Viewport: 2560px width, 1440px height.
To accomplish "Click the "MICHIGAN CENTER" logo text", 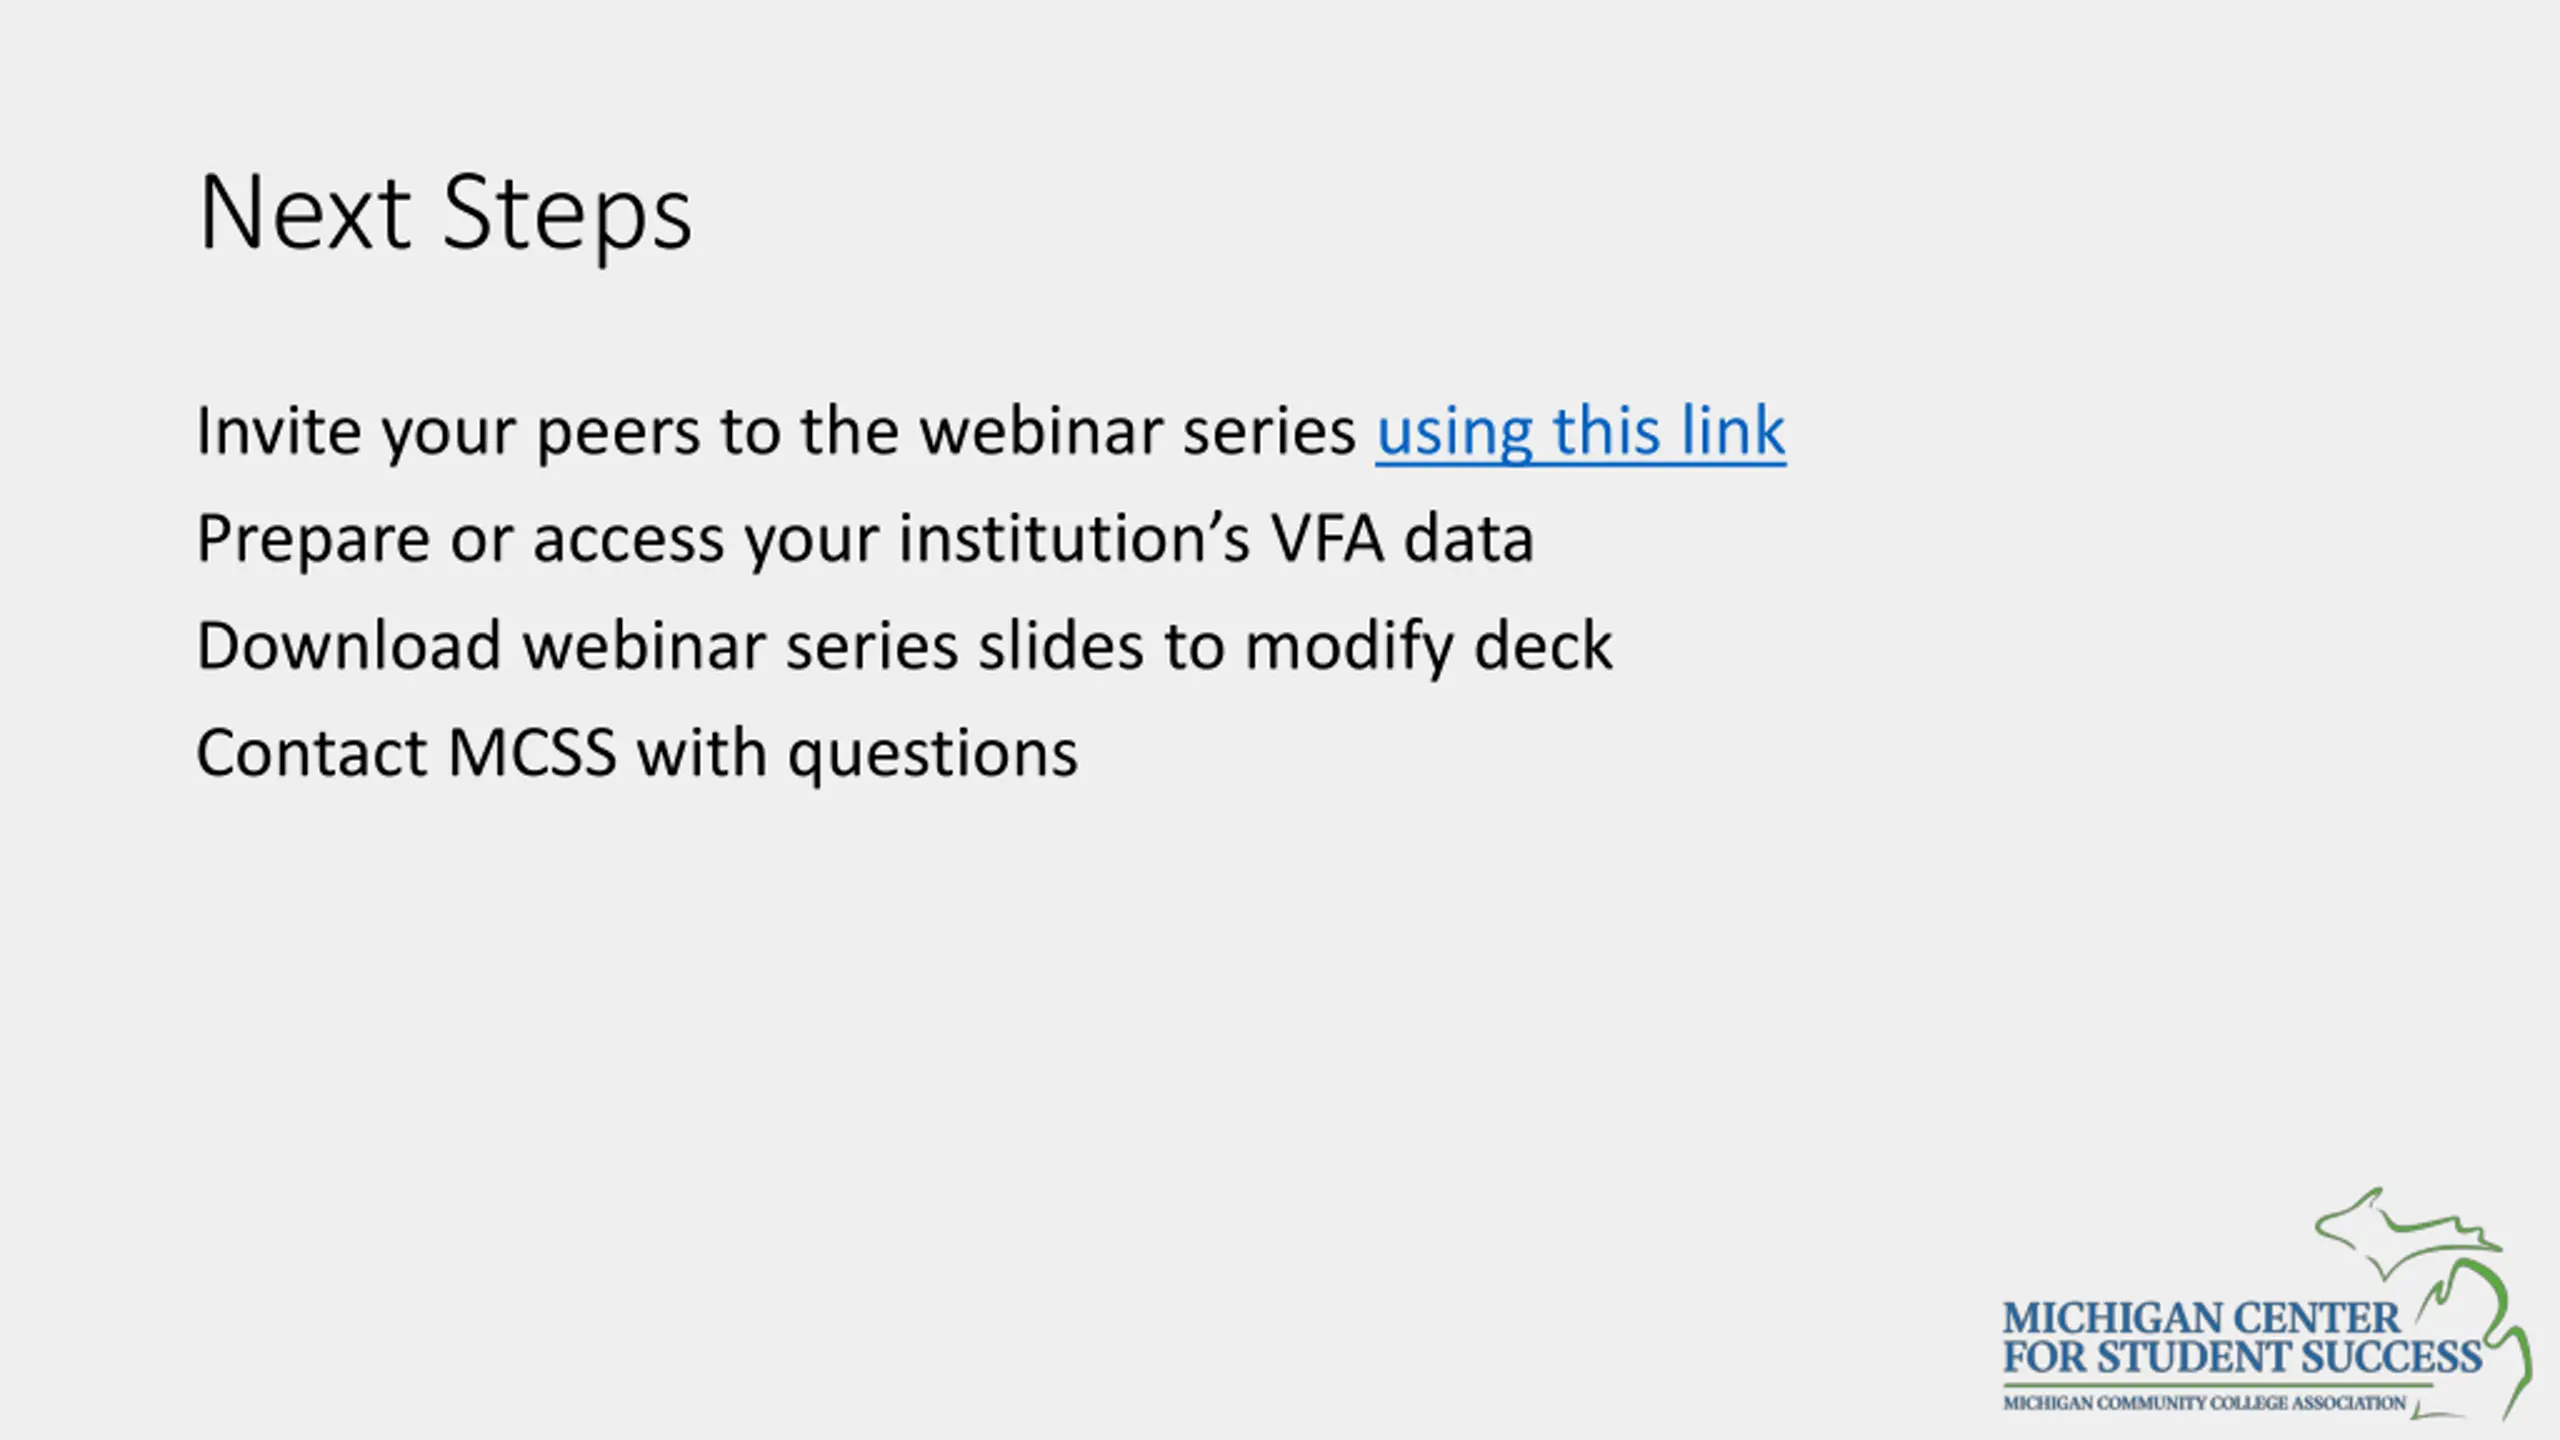I will point(2201,1317).
